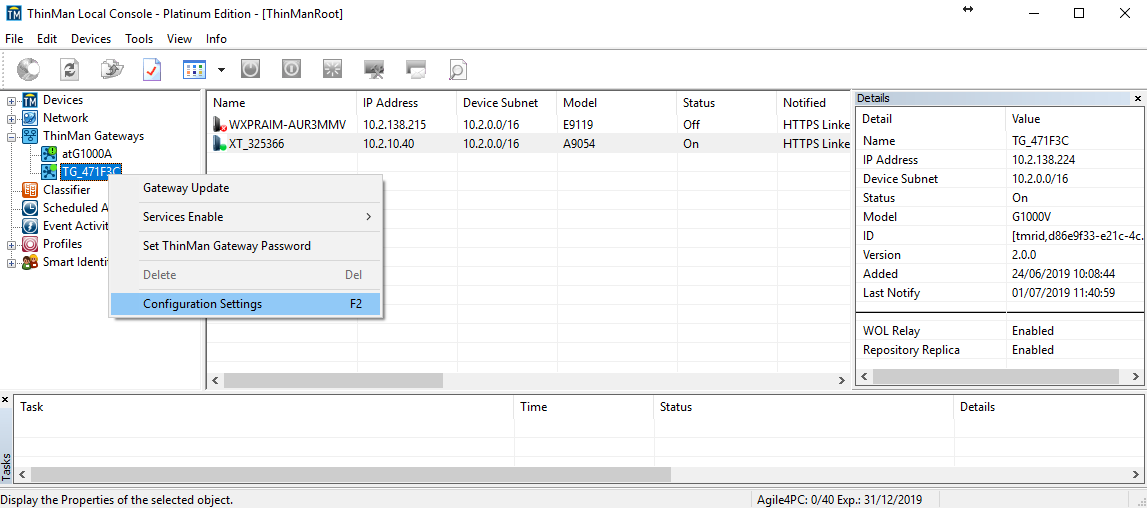Expand the Network tree node

tap(11, 119)
